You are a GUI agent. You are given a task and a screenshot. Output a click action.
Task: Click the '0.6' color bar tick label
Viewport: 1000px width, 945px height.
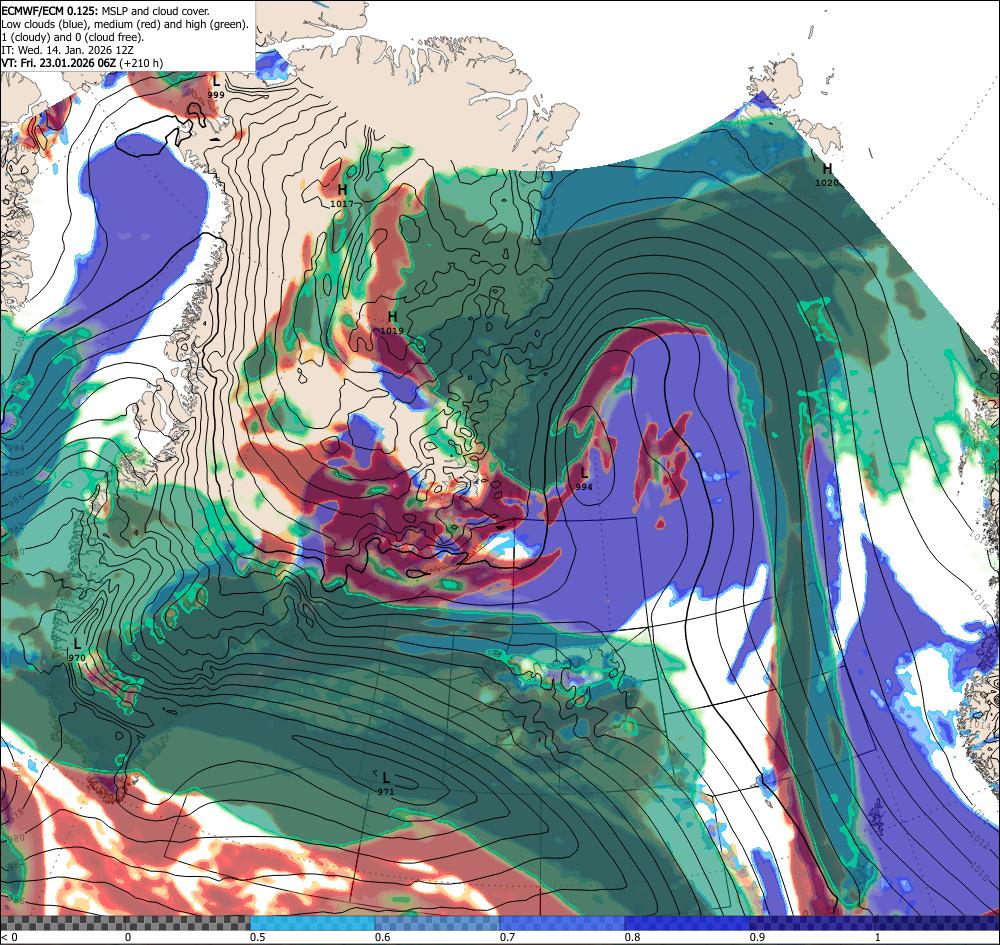point(383,937)
